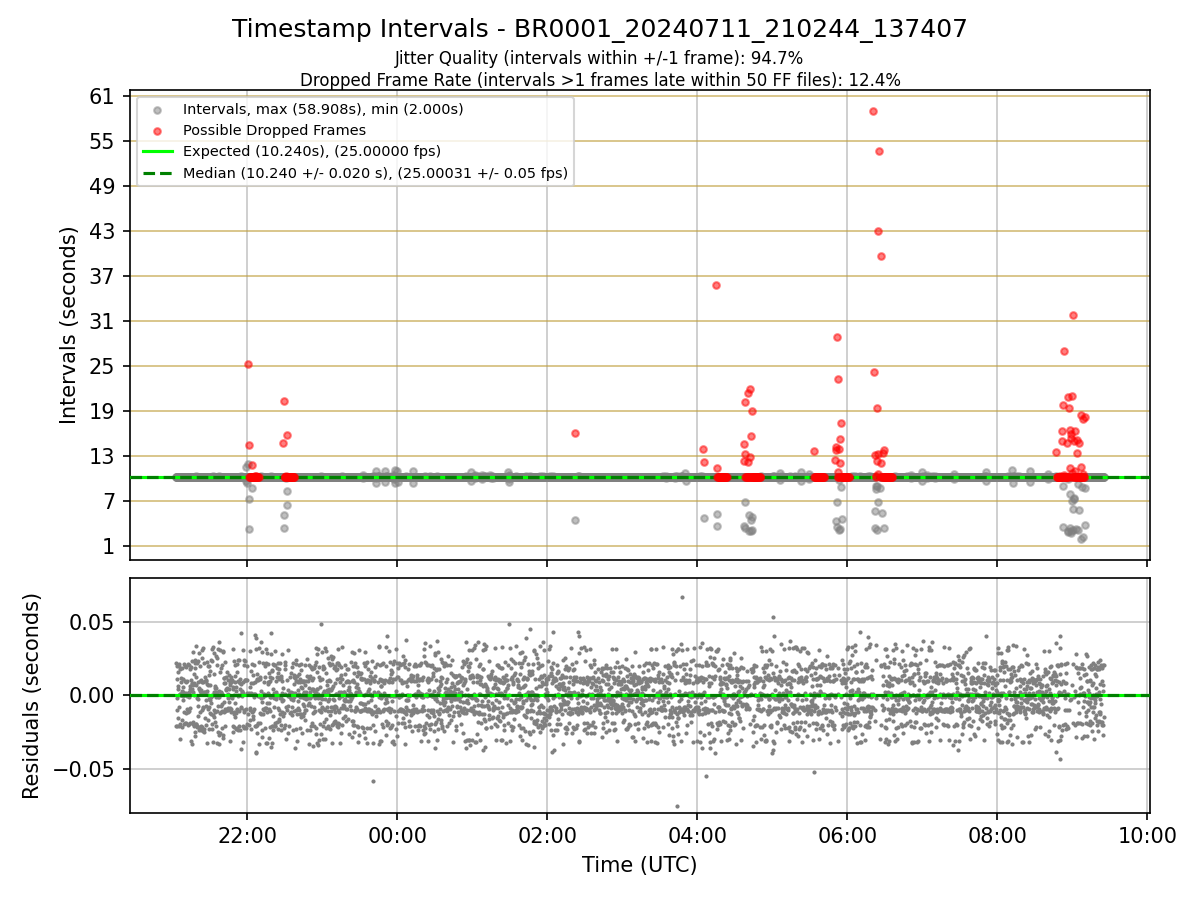Click the gray legend marker for intervals
The width and height of the screenshot is (1200, 900).
coord(158,109)
